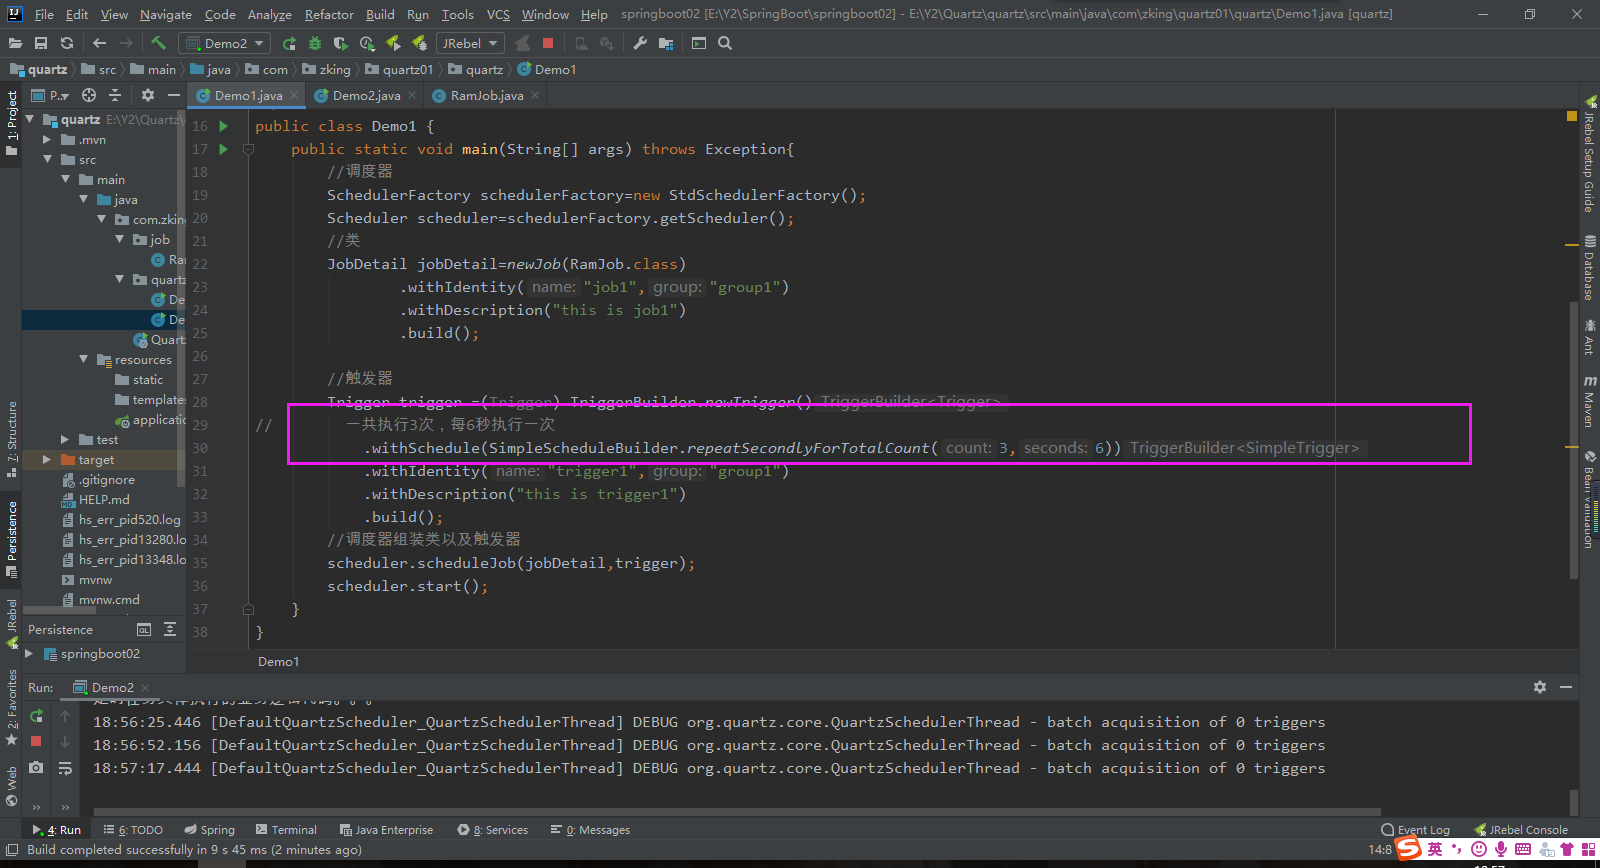Open the Demo2 run configuration dropdown
This screenshot has width=1600, height=868.
[x=225, y=43]
